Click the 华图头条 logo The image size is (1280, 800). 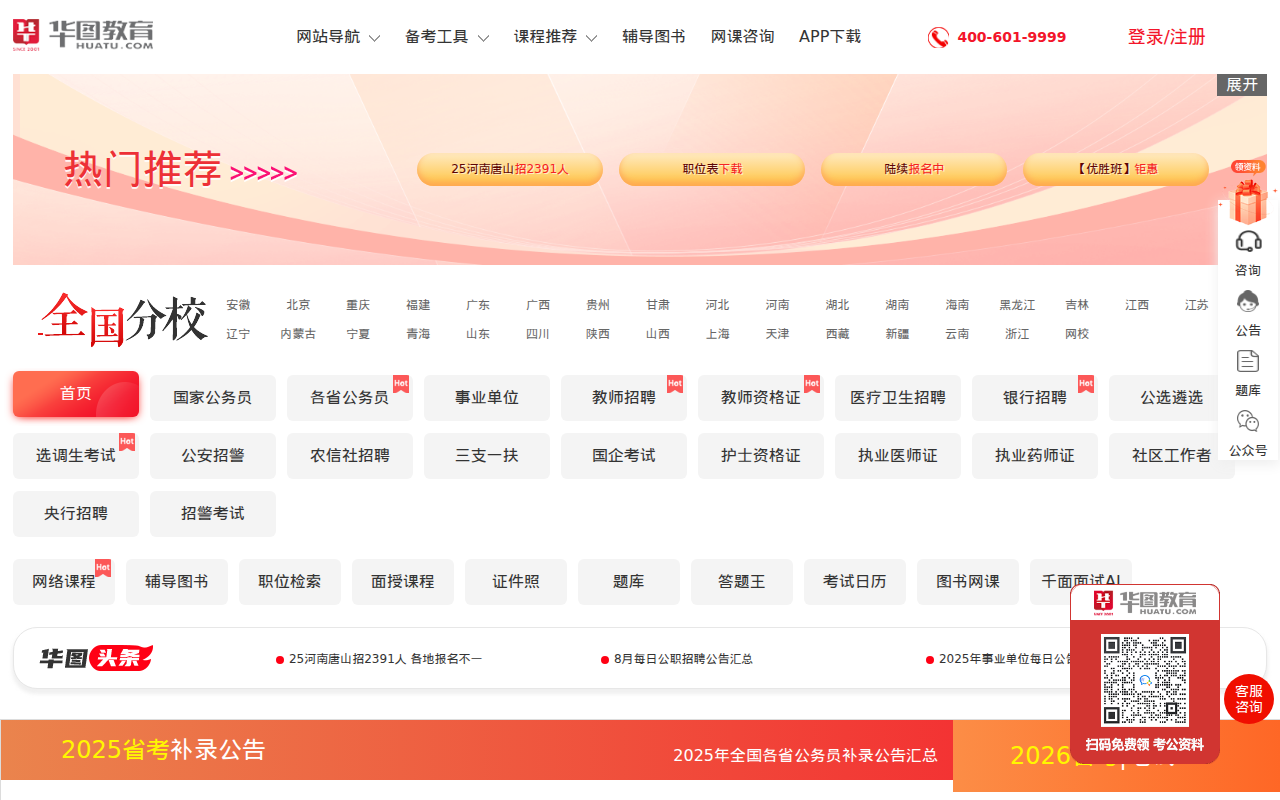tap(96, 658)
